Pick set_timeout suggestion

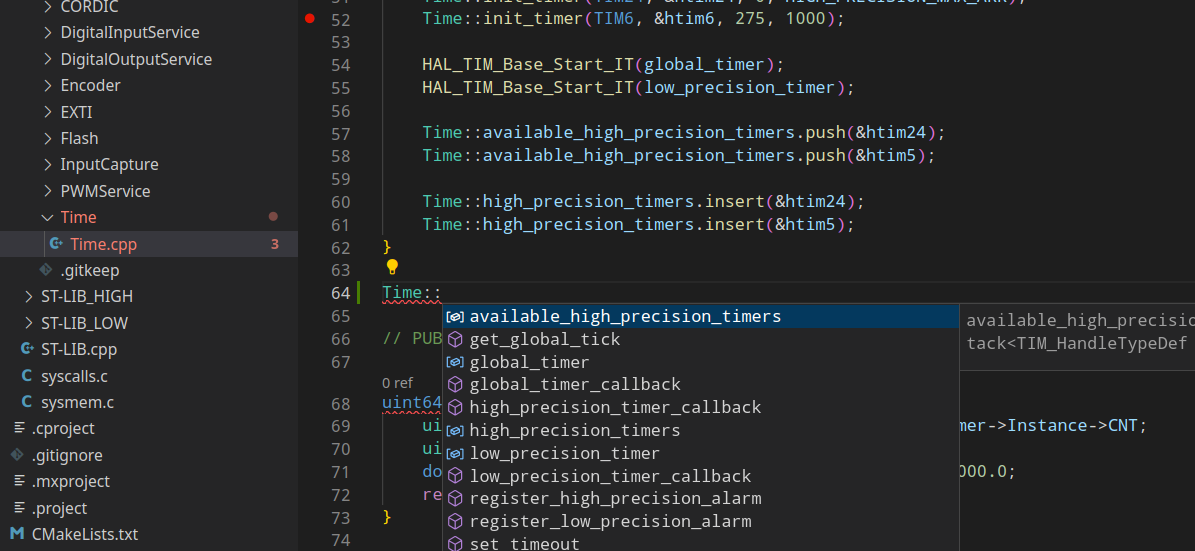point(701,543)
